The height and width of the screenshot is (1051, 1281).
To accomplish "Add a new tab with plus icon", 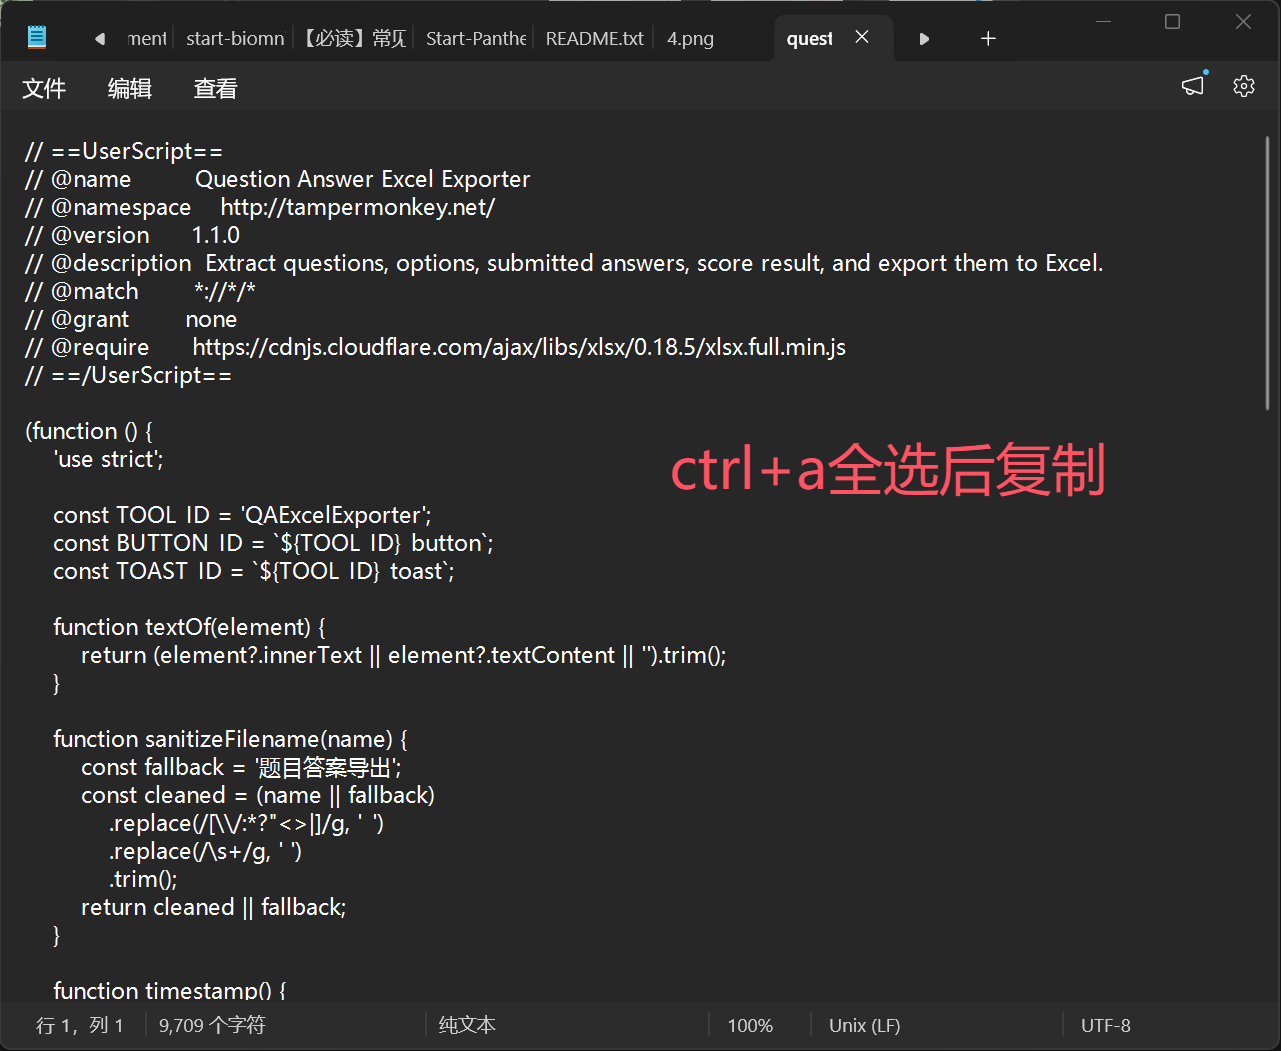I will (x=988, y=38).
